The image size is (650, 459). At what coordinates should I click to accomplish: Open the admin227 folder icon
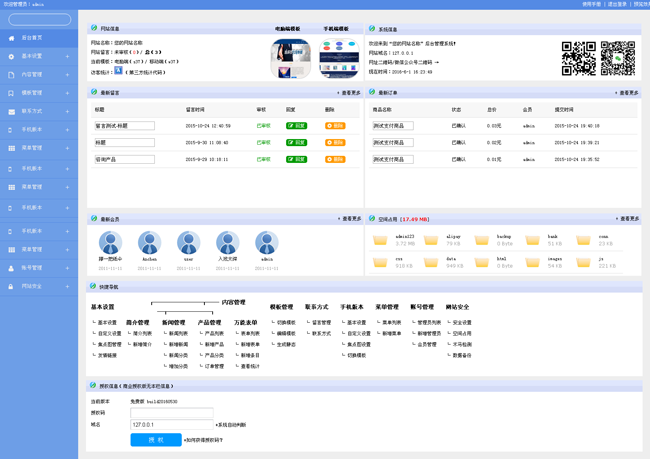pos(380,240)
